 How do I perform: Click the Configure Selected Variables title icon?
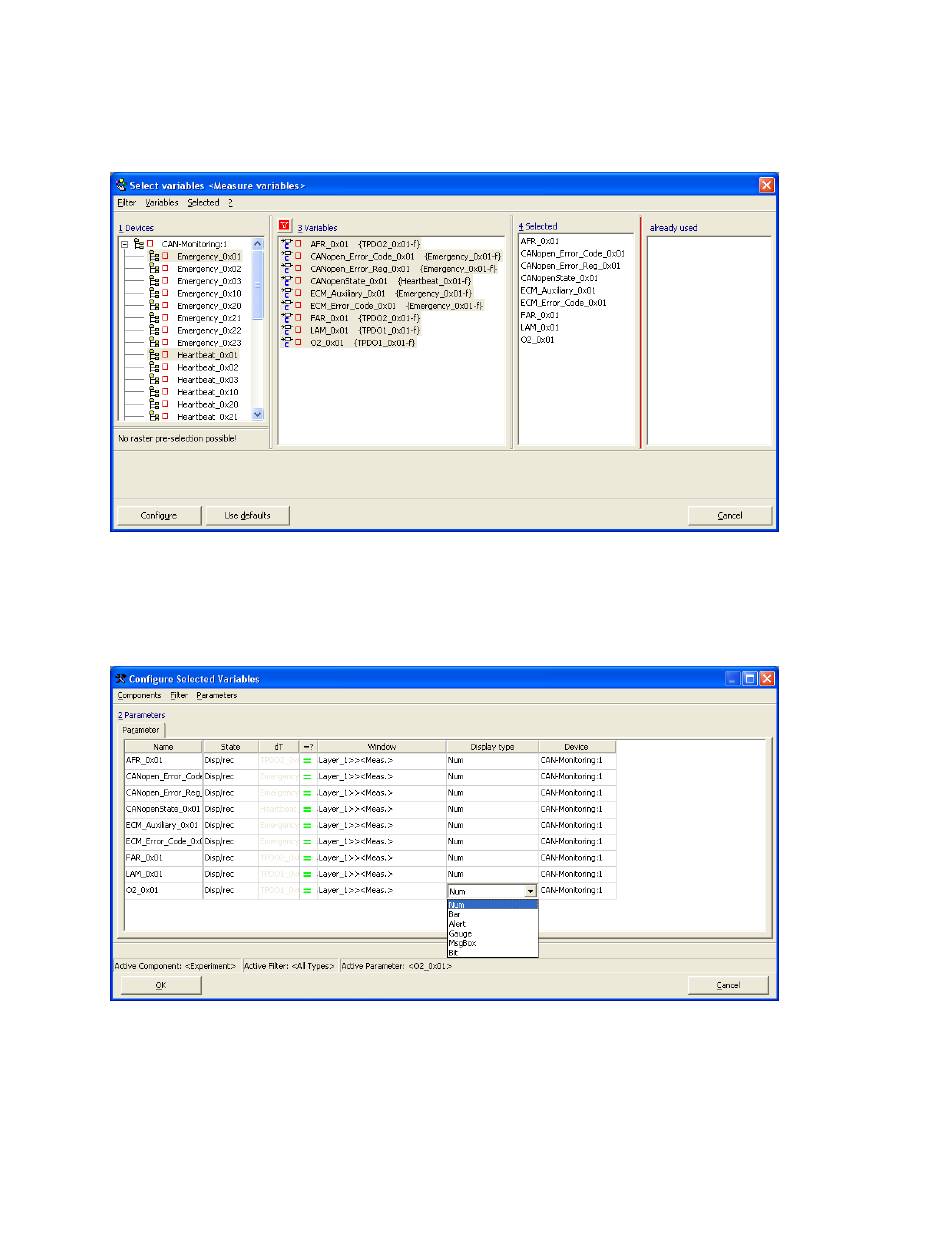[120, 678]
